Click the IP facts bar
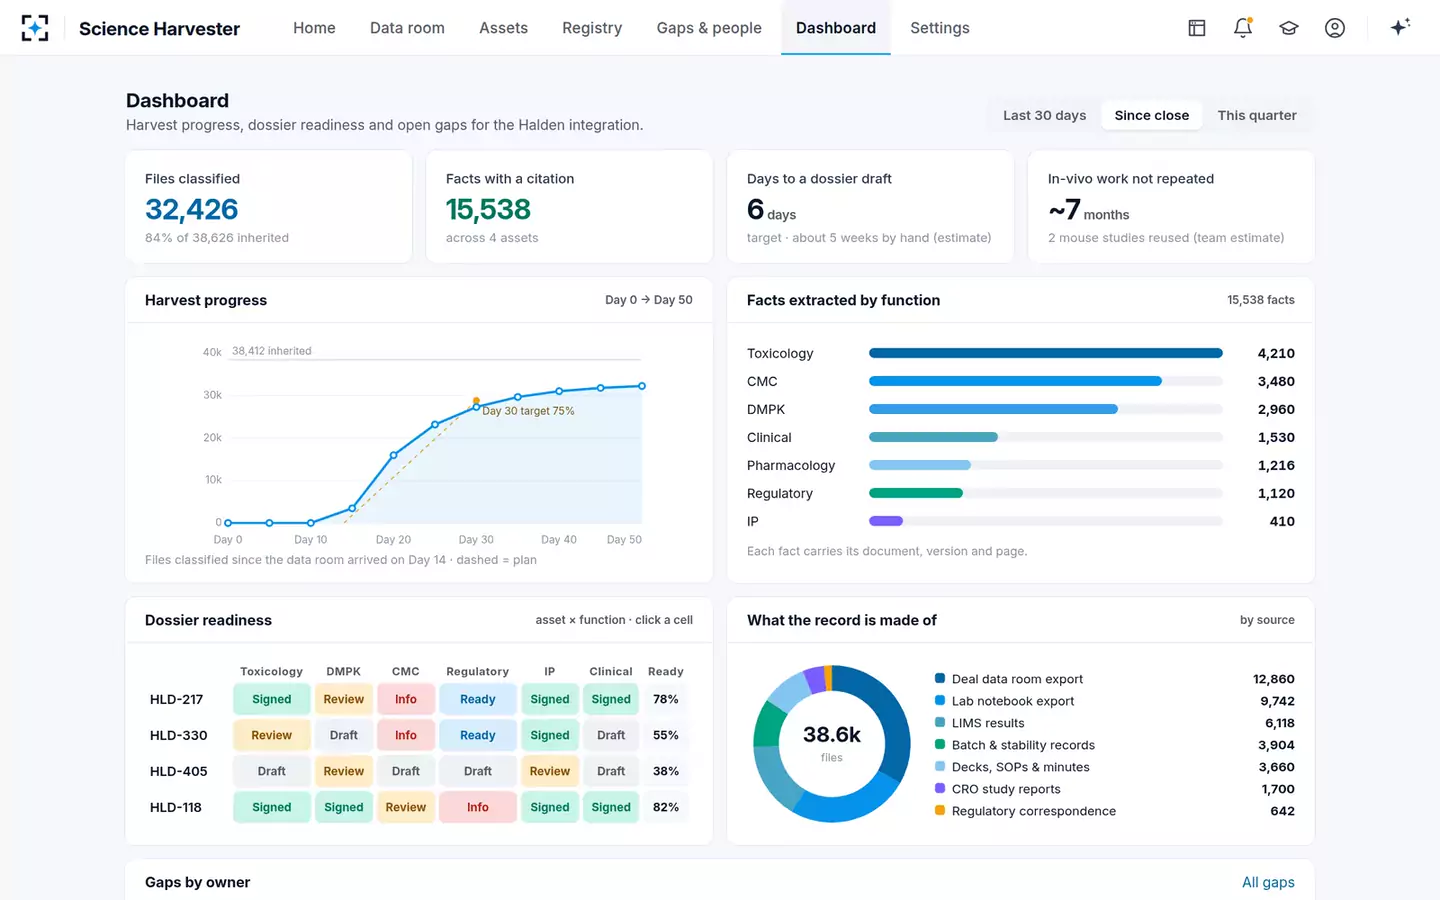 coord(886,521)
